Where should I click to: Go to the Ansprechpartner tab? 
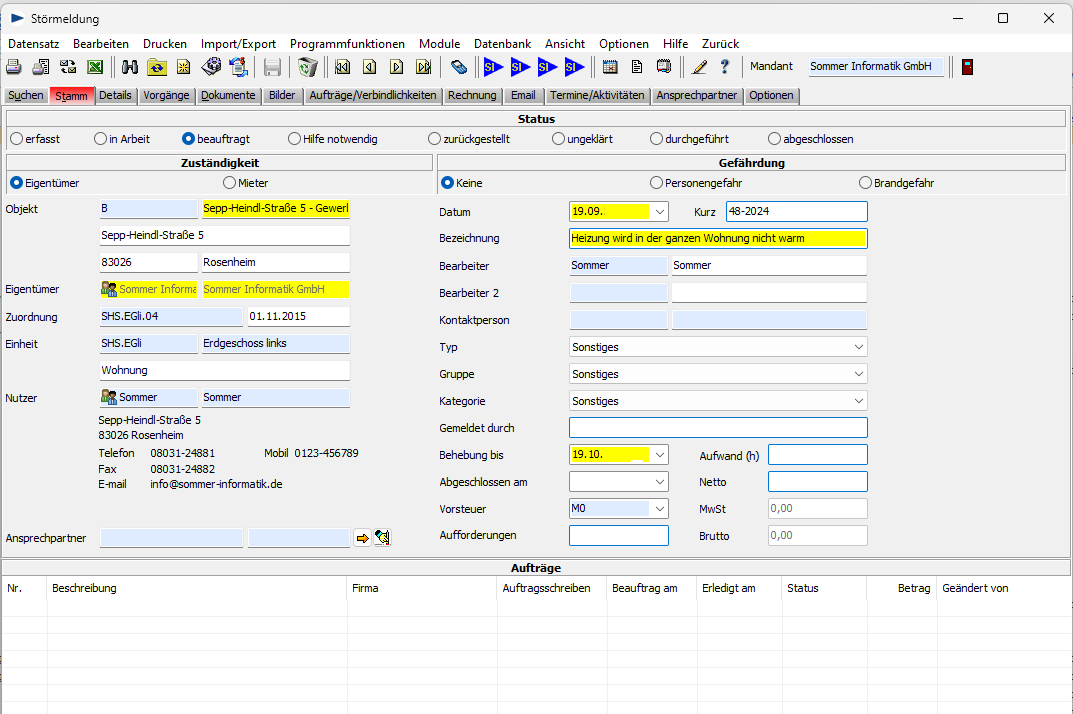(x=697, y=96)
